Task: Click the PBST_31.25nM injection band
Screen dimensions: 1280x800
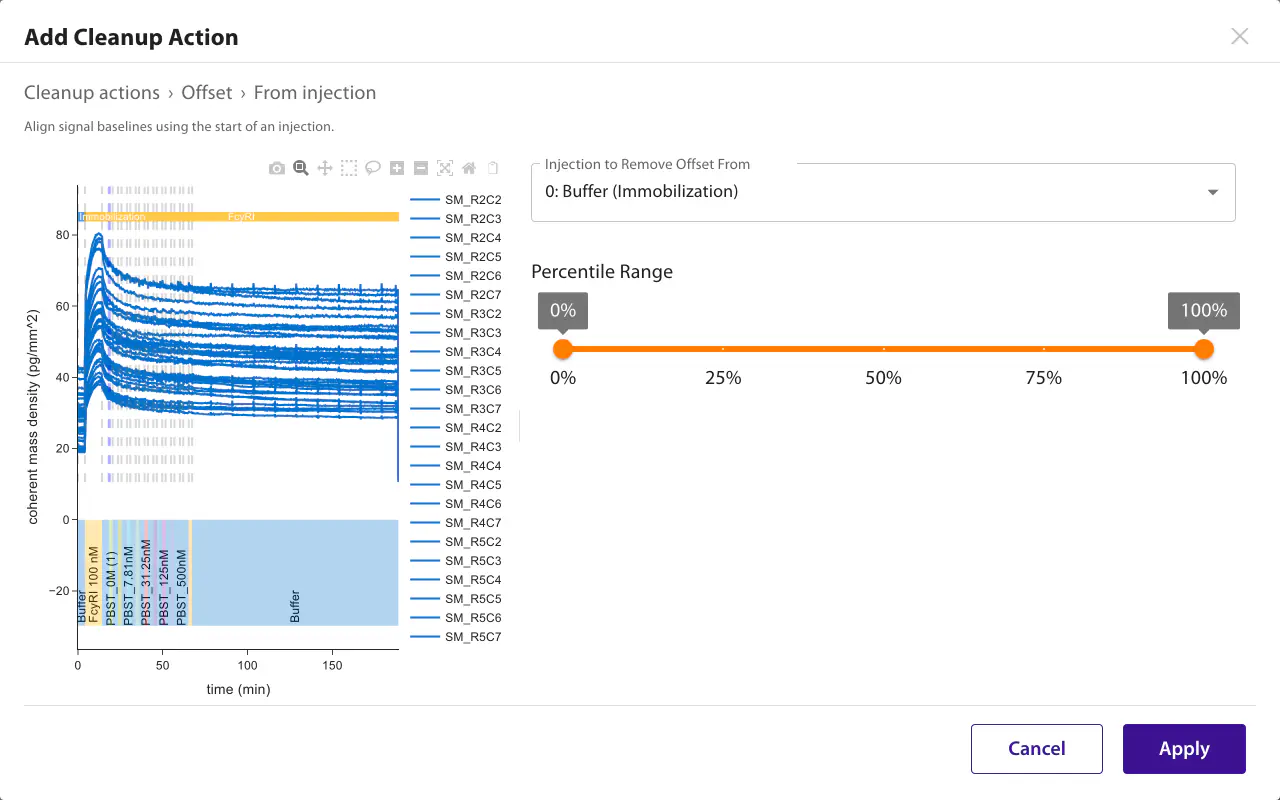Action: (146, 573)
